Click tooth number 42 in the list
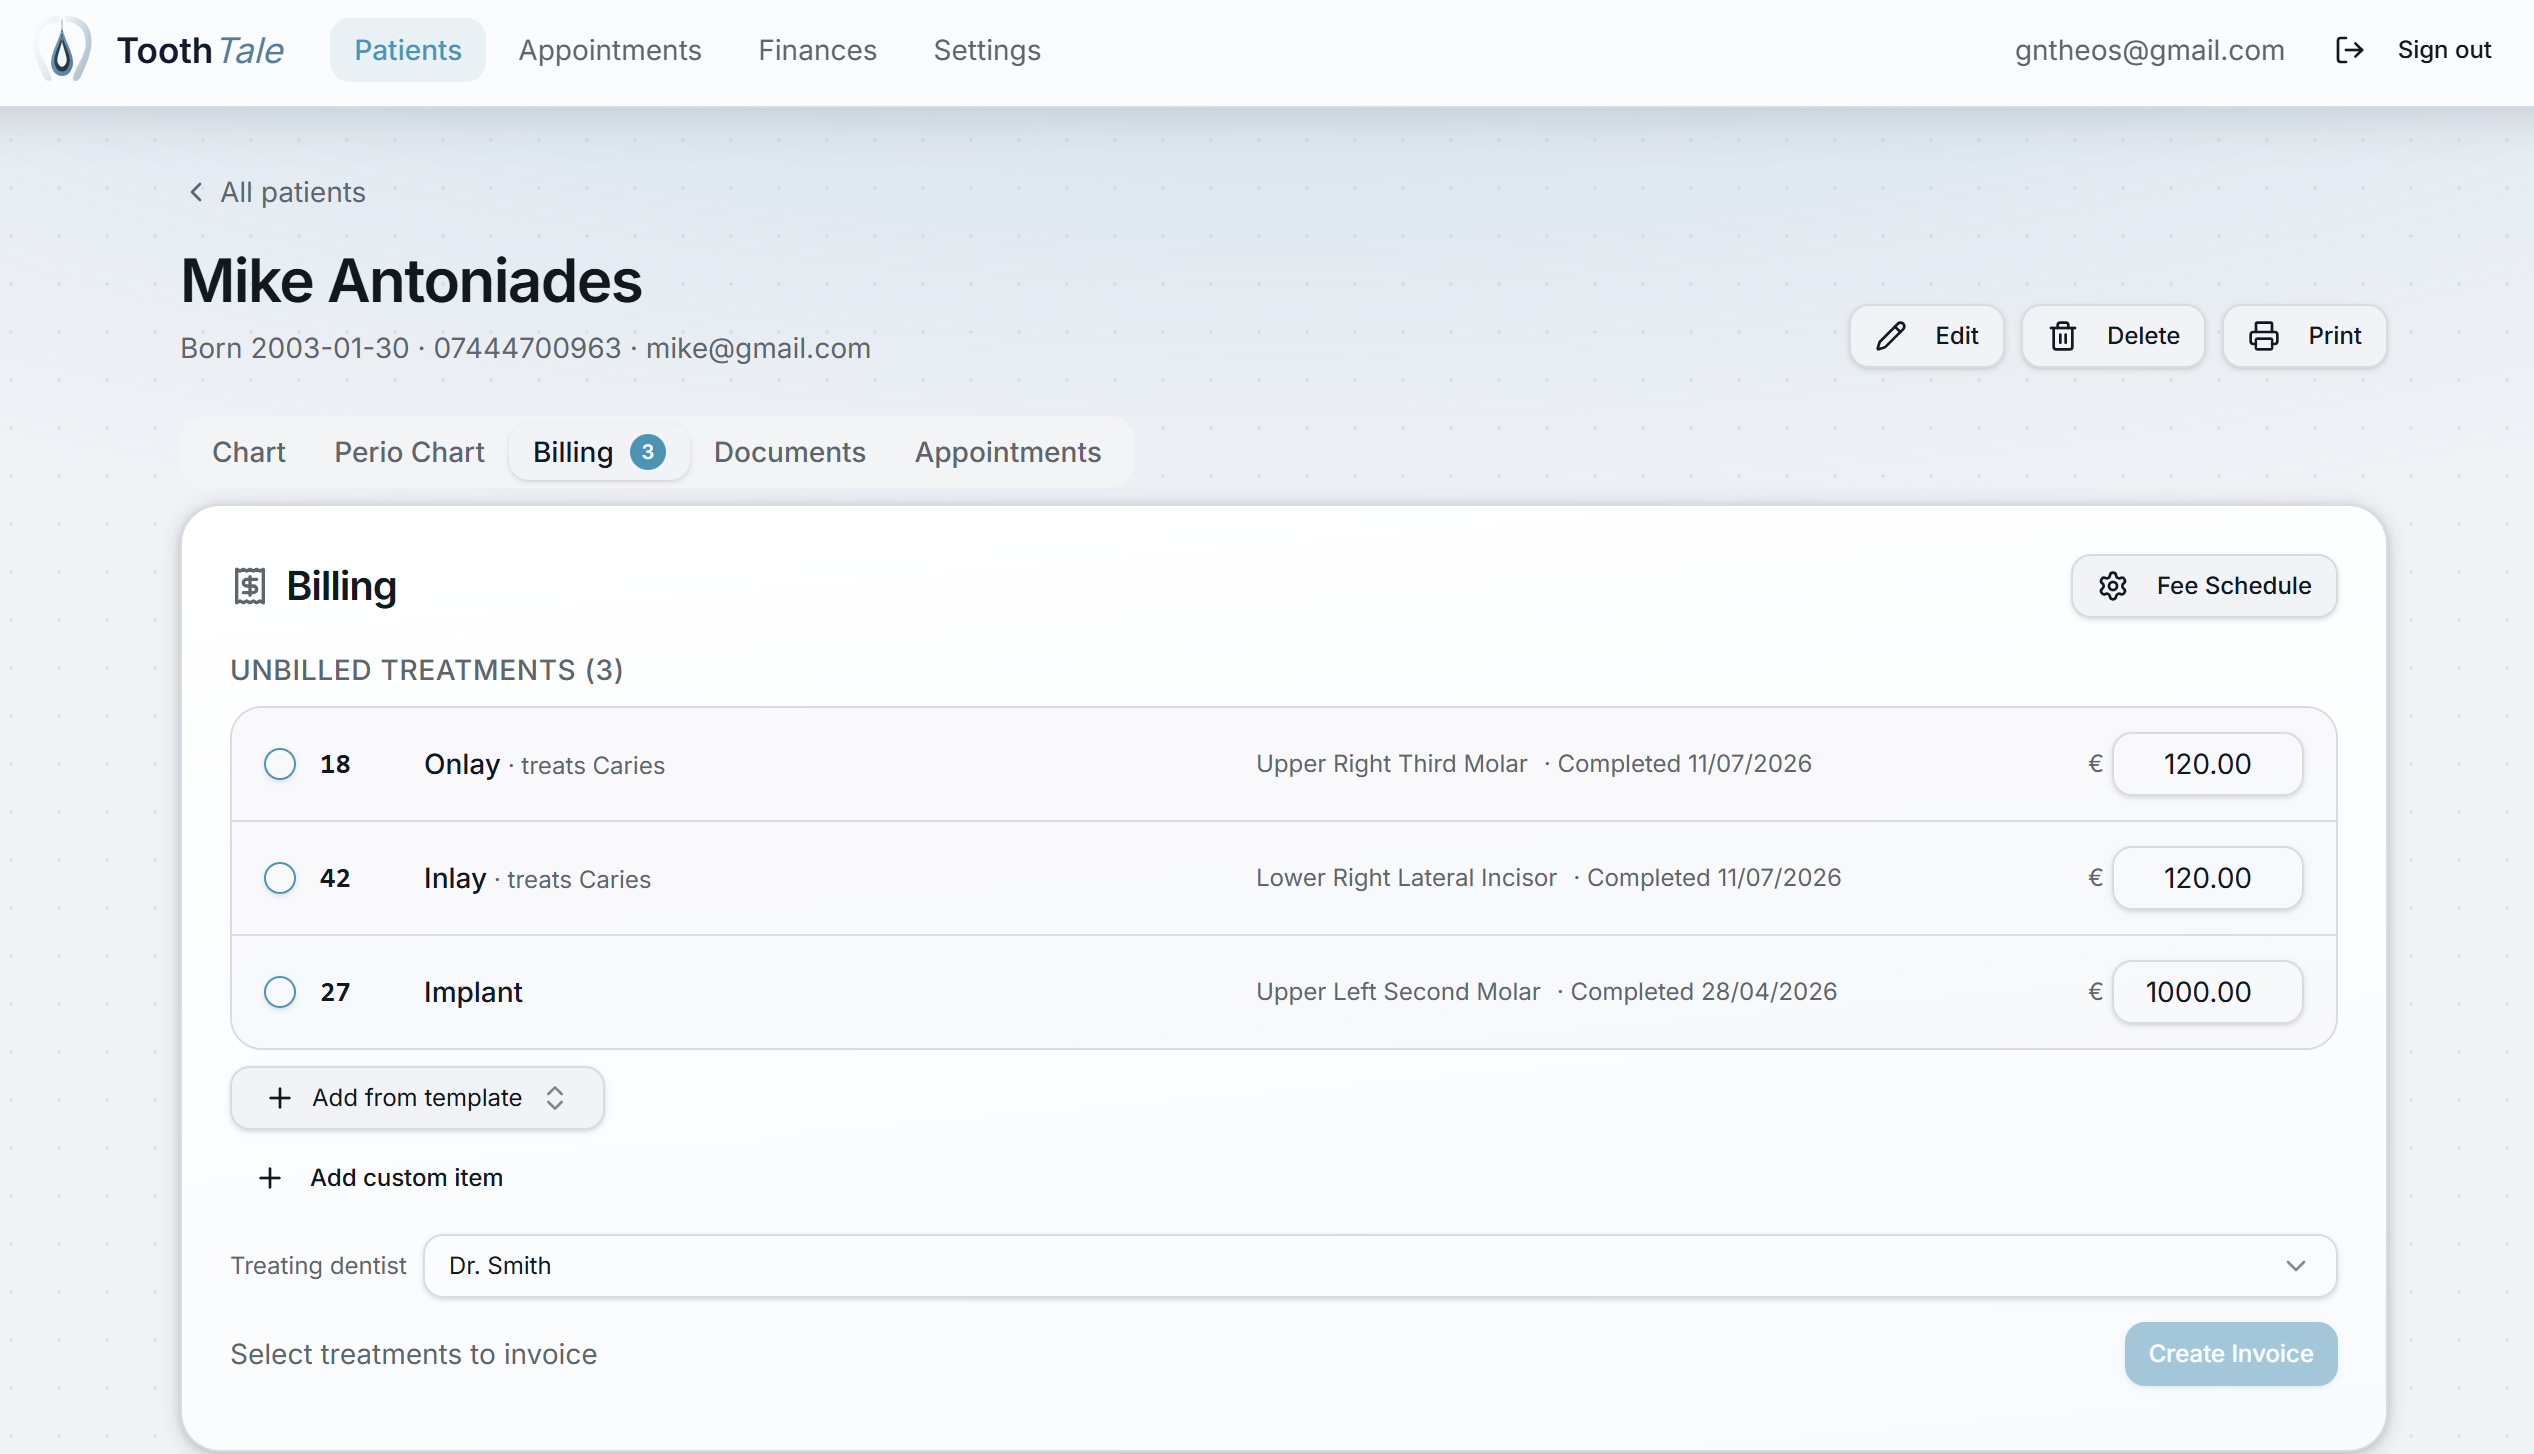The height and width of the screenshot is (1454, 2534). (335, 878)
